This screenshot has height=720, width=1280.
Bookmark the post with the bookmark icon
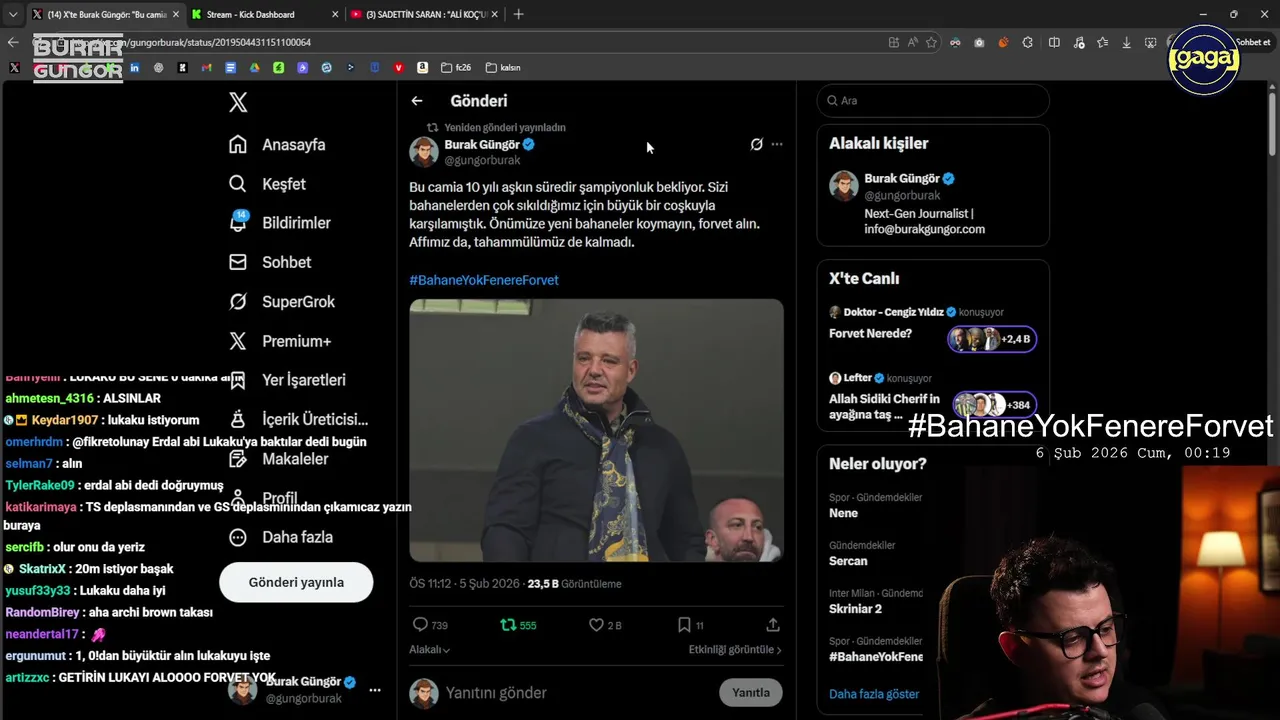click(x=690, y=625)
